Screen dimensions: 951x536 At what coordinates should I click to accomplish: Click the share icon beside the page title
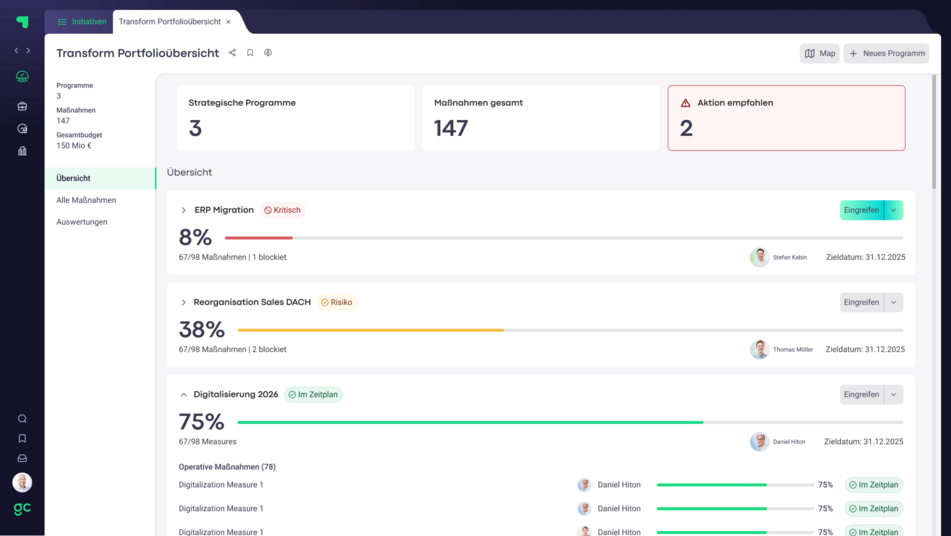click(x=232, y=53)
